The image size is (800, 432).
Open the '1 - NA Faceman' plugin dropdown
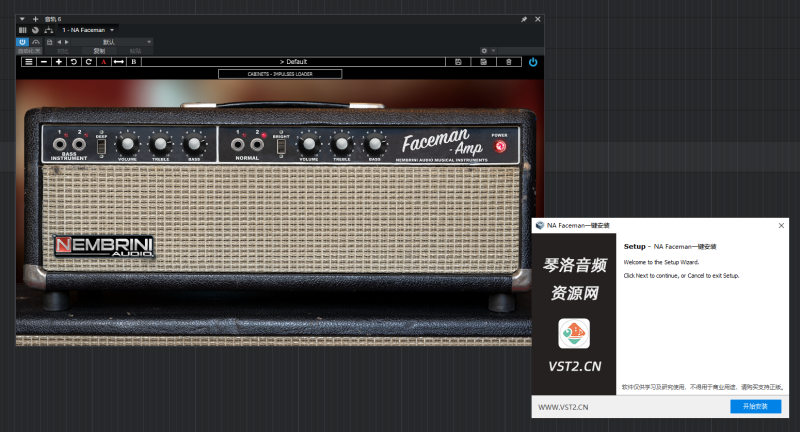click(90, 30)
